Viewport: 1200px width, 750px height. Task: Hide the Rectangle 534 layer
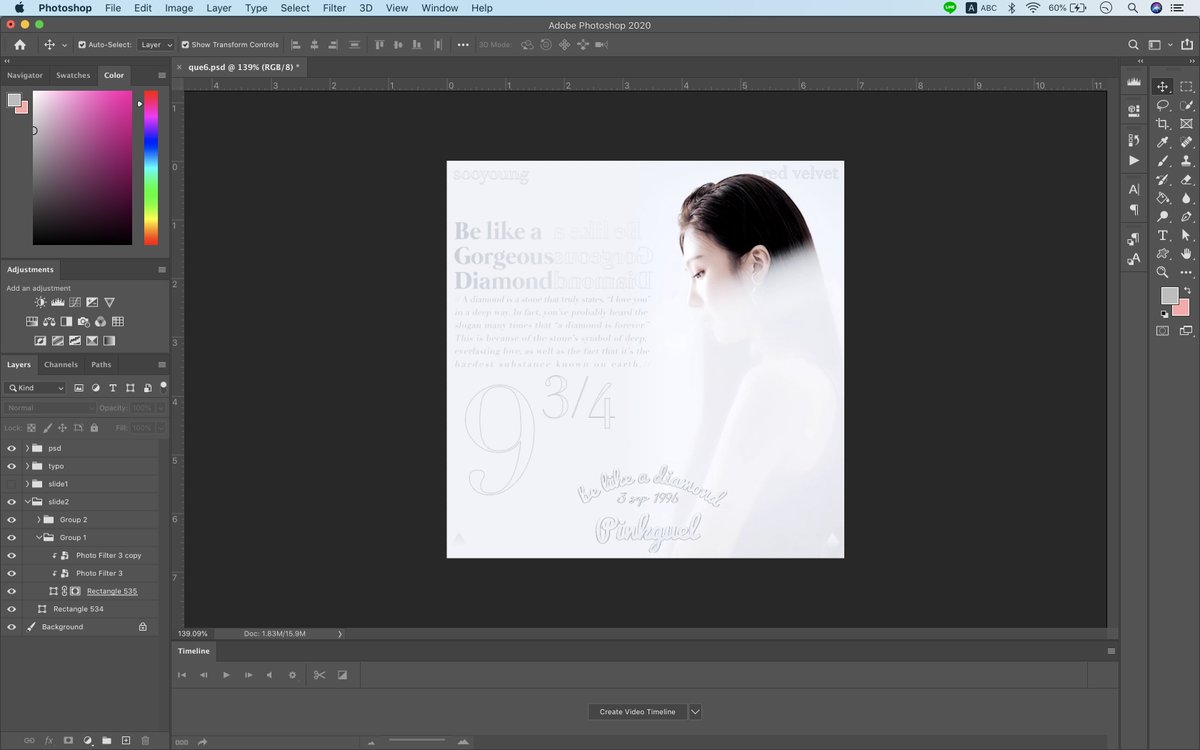tap(12, 609)
